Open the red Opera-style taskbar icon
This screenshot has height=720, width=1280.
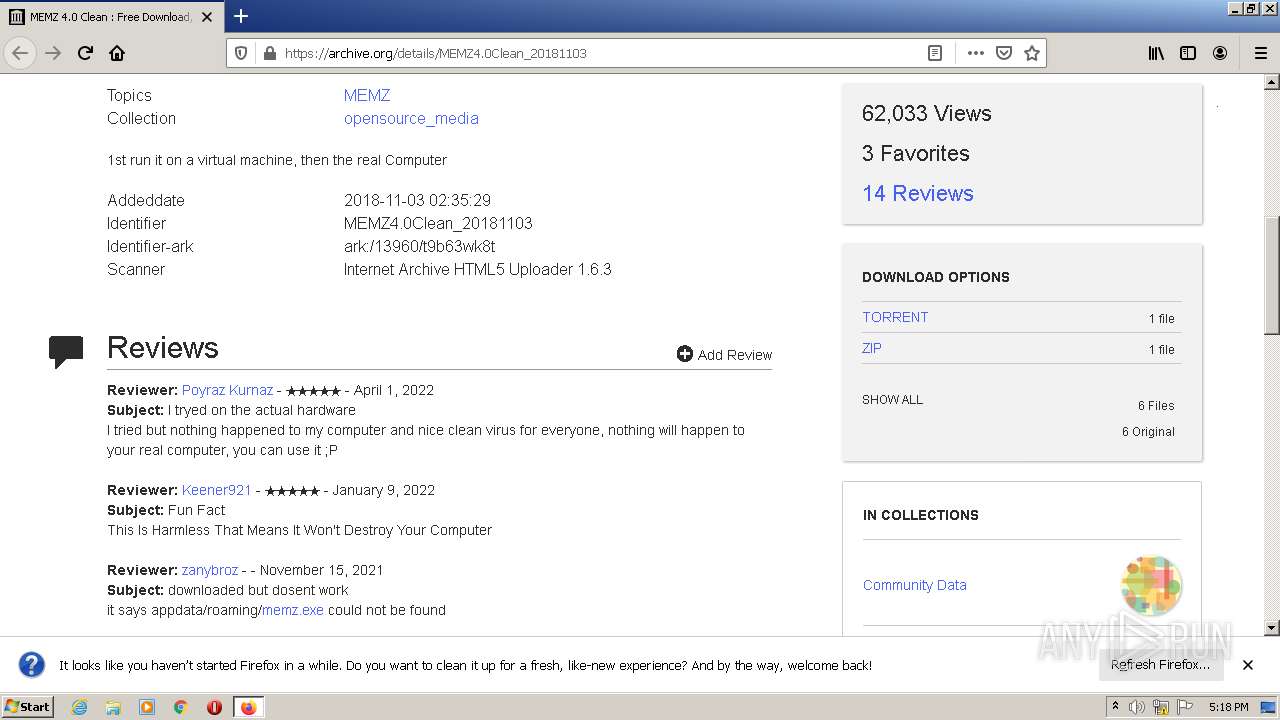pyautogui.click(x=214, y=707)
